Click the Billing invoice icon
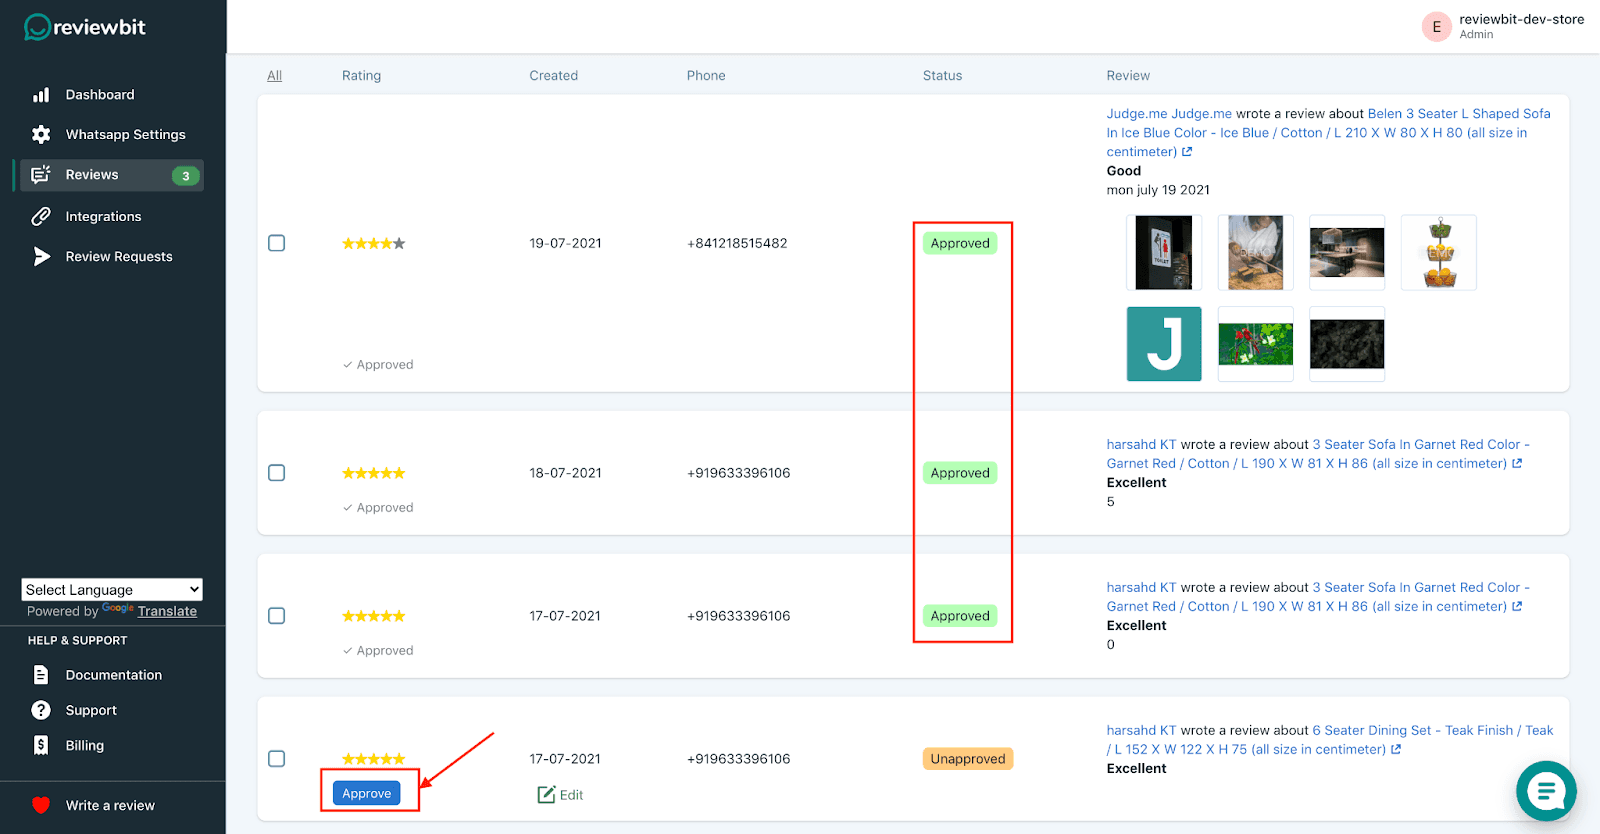The width and height of the screenshot is (1600, 834). pyautogui.click(x=41, y=745)
